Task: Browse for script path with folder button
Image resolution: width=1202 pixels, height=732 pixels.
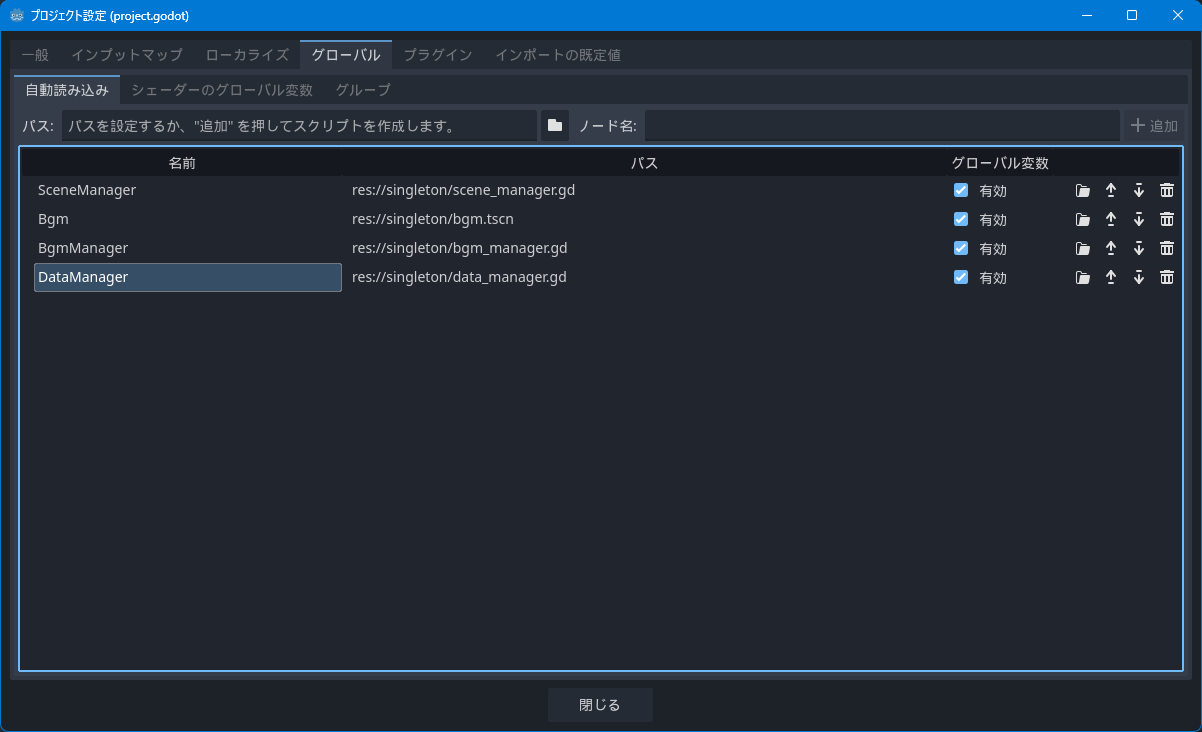Action: pos(555,126)
